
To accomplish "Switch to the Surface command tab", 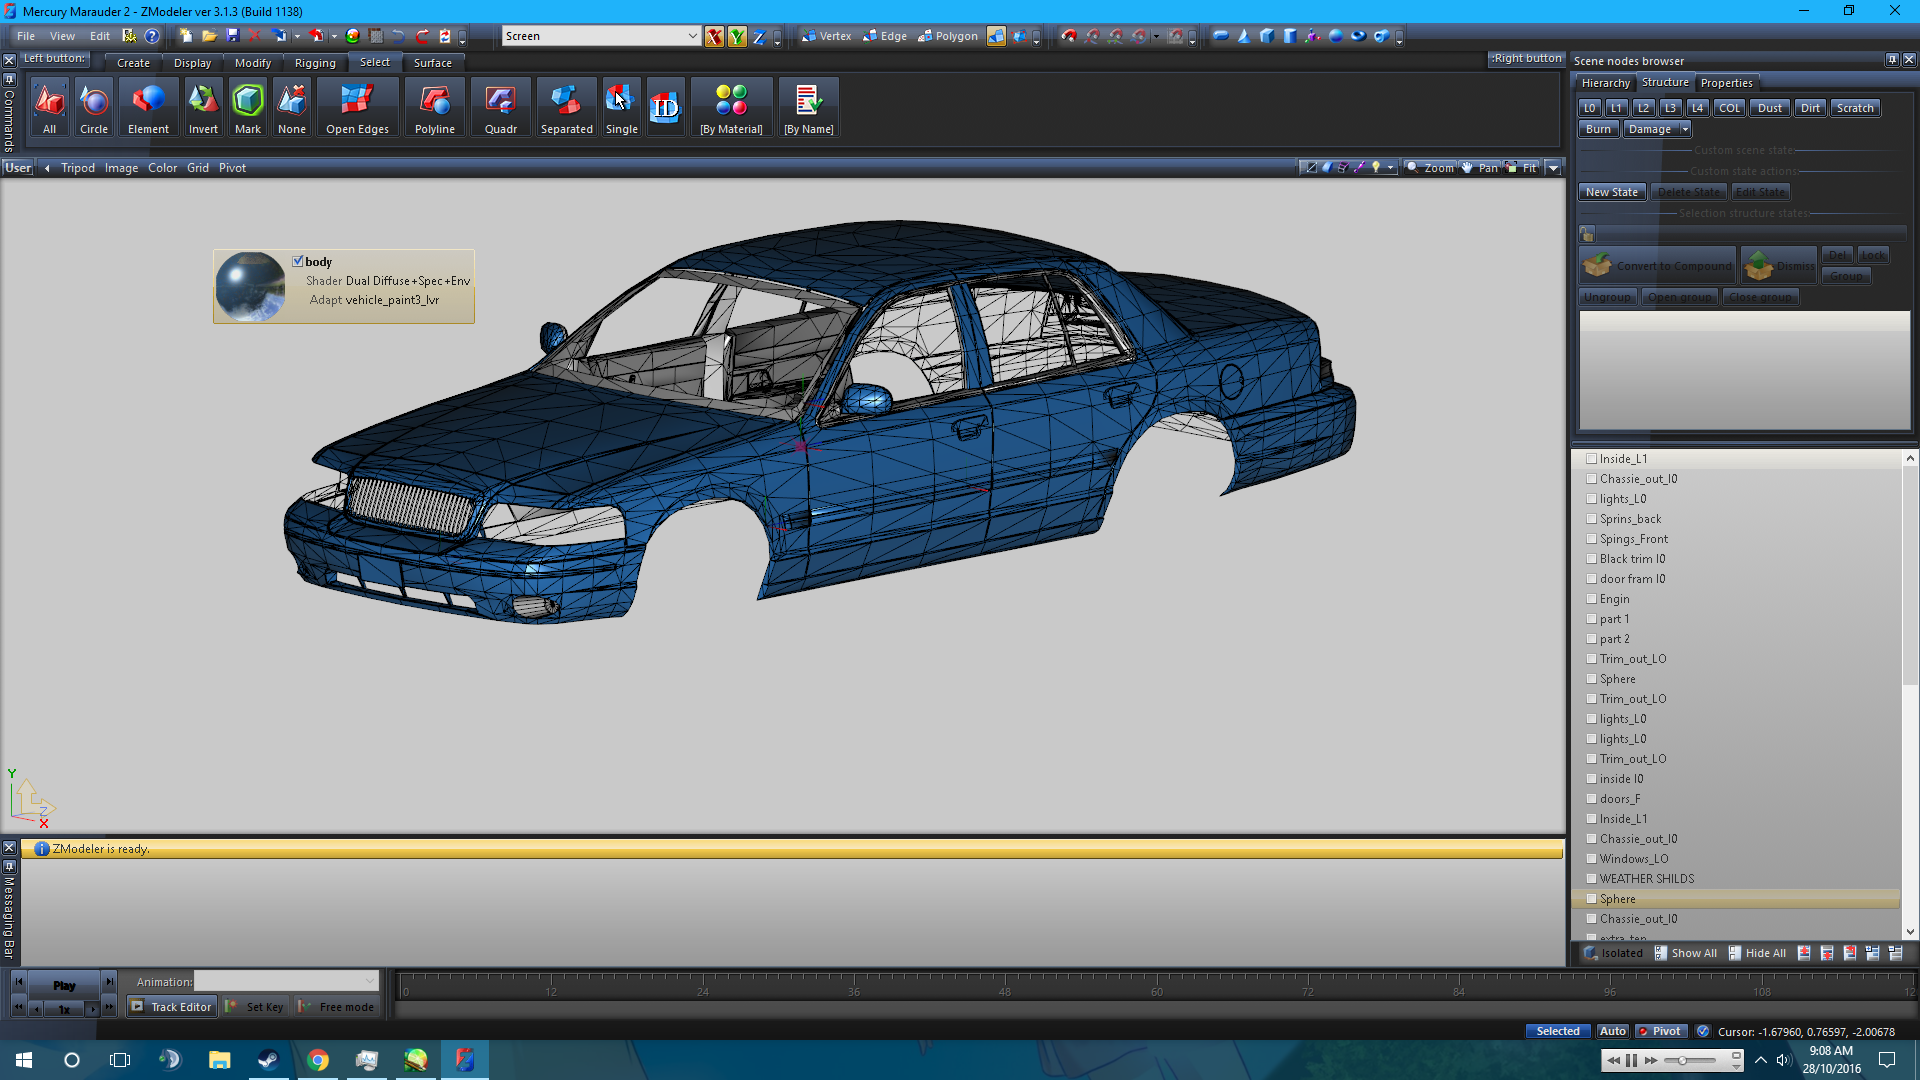I will coord(432,63).
